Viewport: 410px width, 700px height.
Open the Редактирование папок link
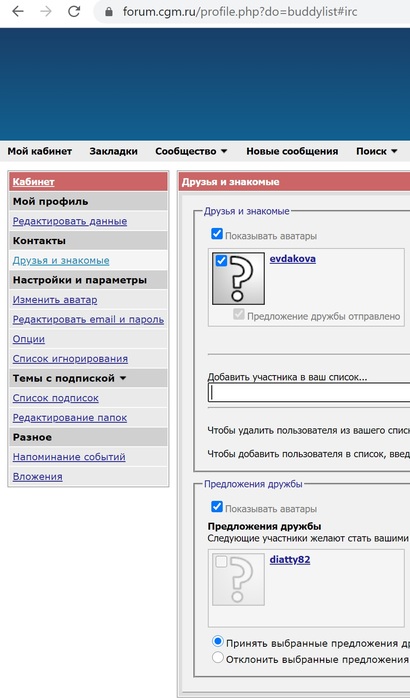(x=70, y=417)
